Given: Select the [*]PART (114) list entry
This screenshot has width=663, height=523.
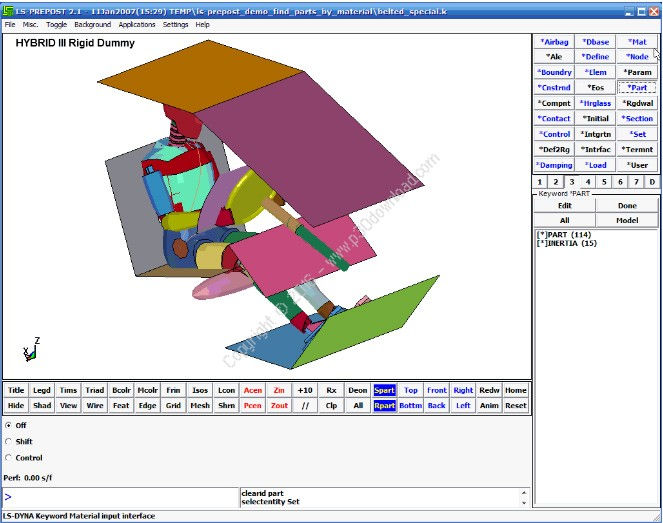Looking at the screenshot, I should [x=564, y=235].
